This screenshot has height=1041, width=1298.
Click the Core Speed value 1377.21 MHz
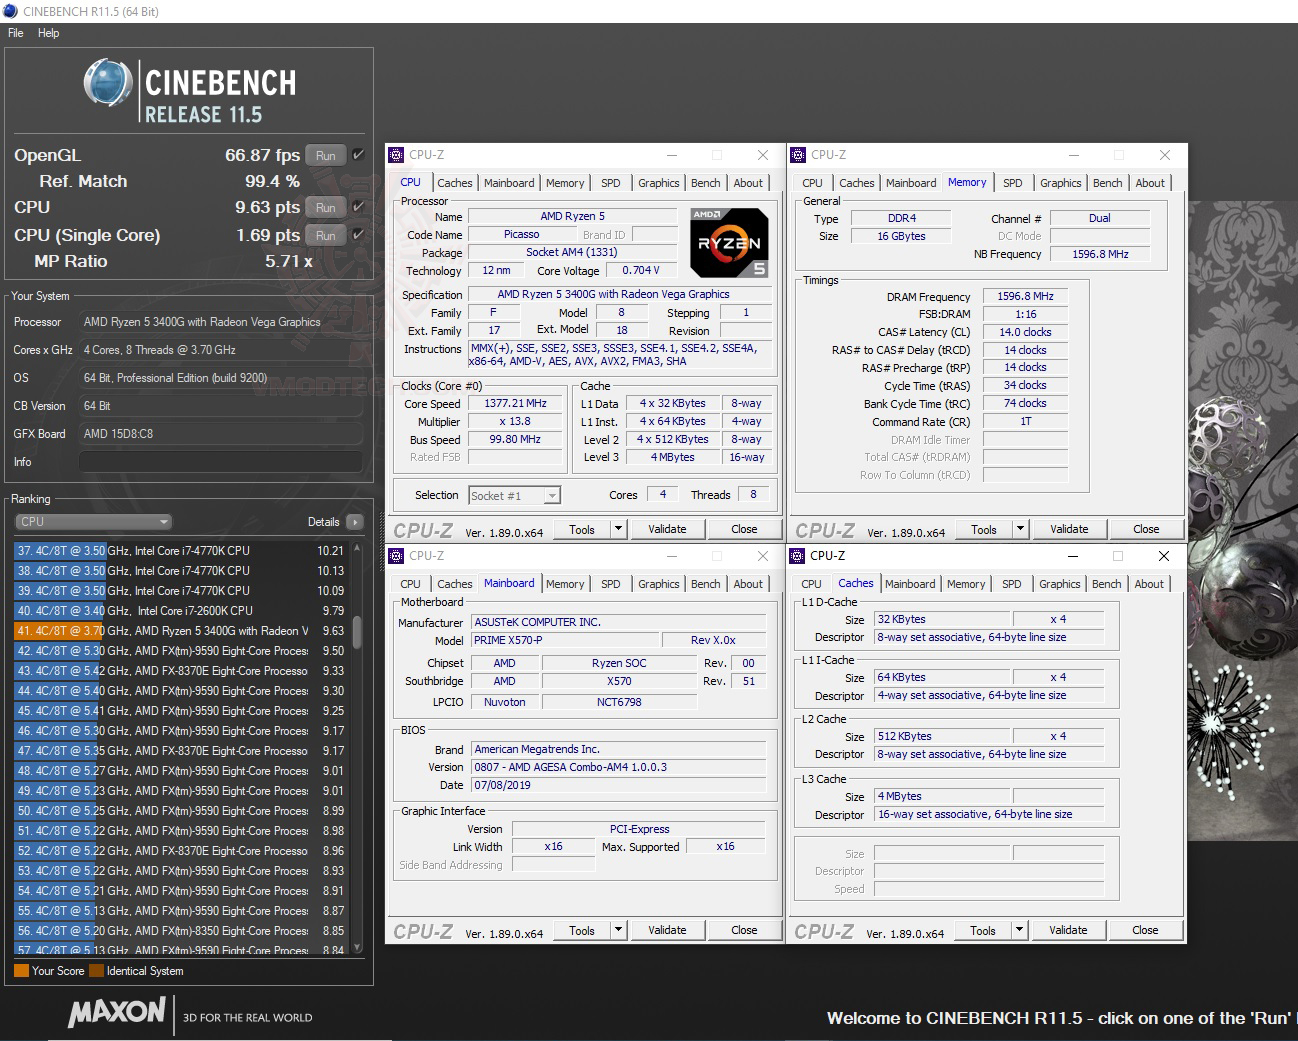(515, 403)
